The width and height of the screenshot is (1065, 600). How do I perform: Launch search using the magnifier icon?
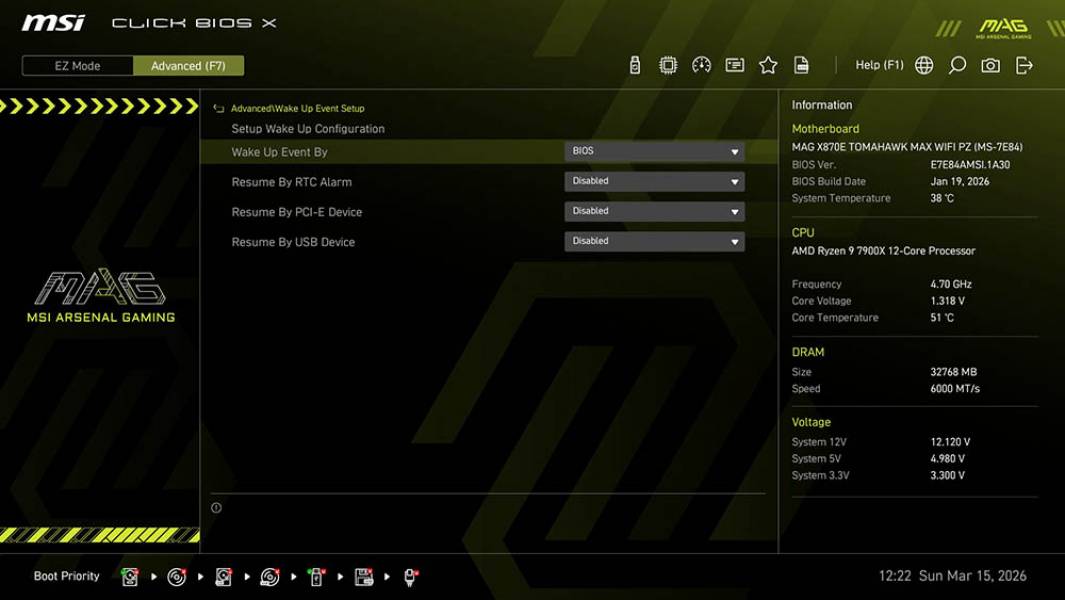point(956,64)
